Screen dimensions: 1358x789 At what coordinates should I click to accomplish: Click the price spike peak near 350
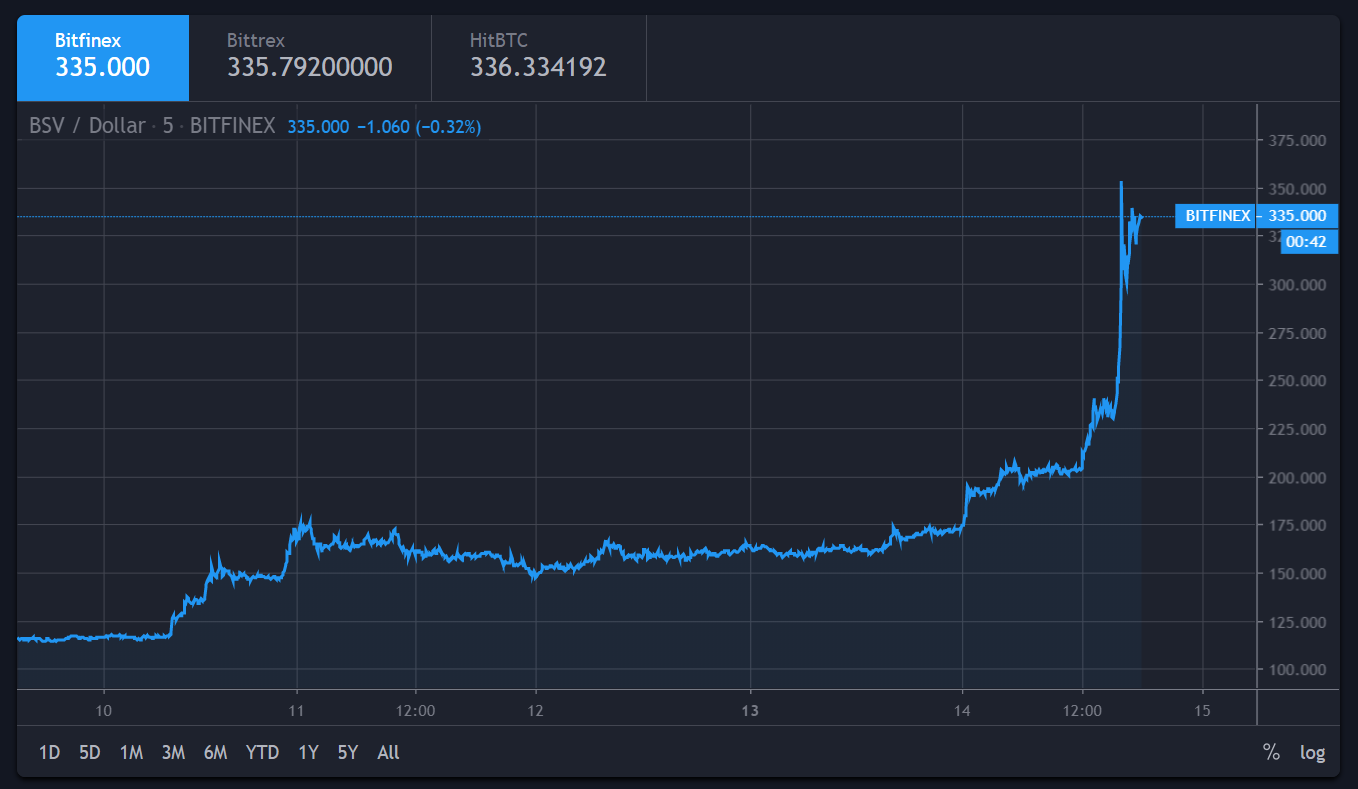coord(1121,183)
